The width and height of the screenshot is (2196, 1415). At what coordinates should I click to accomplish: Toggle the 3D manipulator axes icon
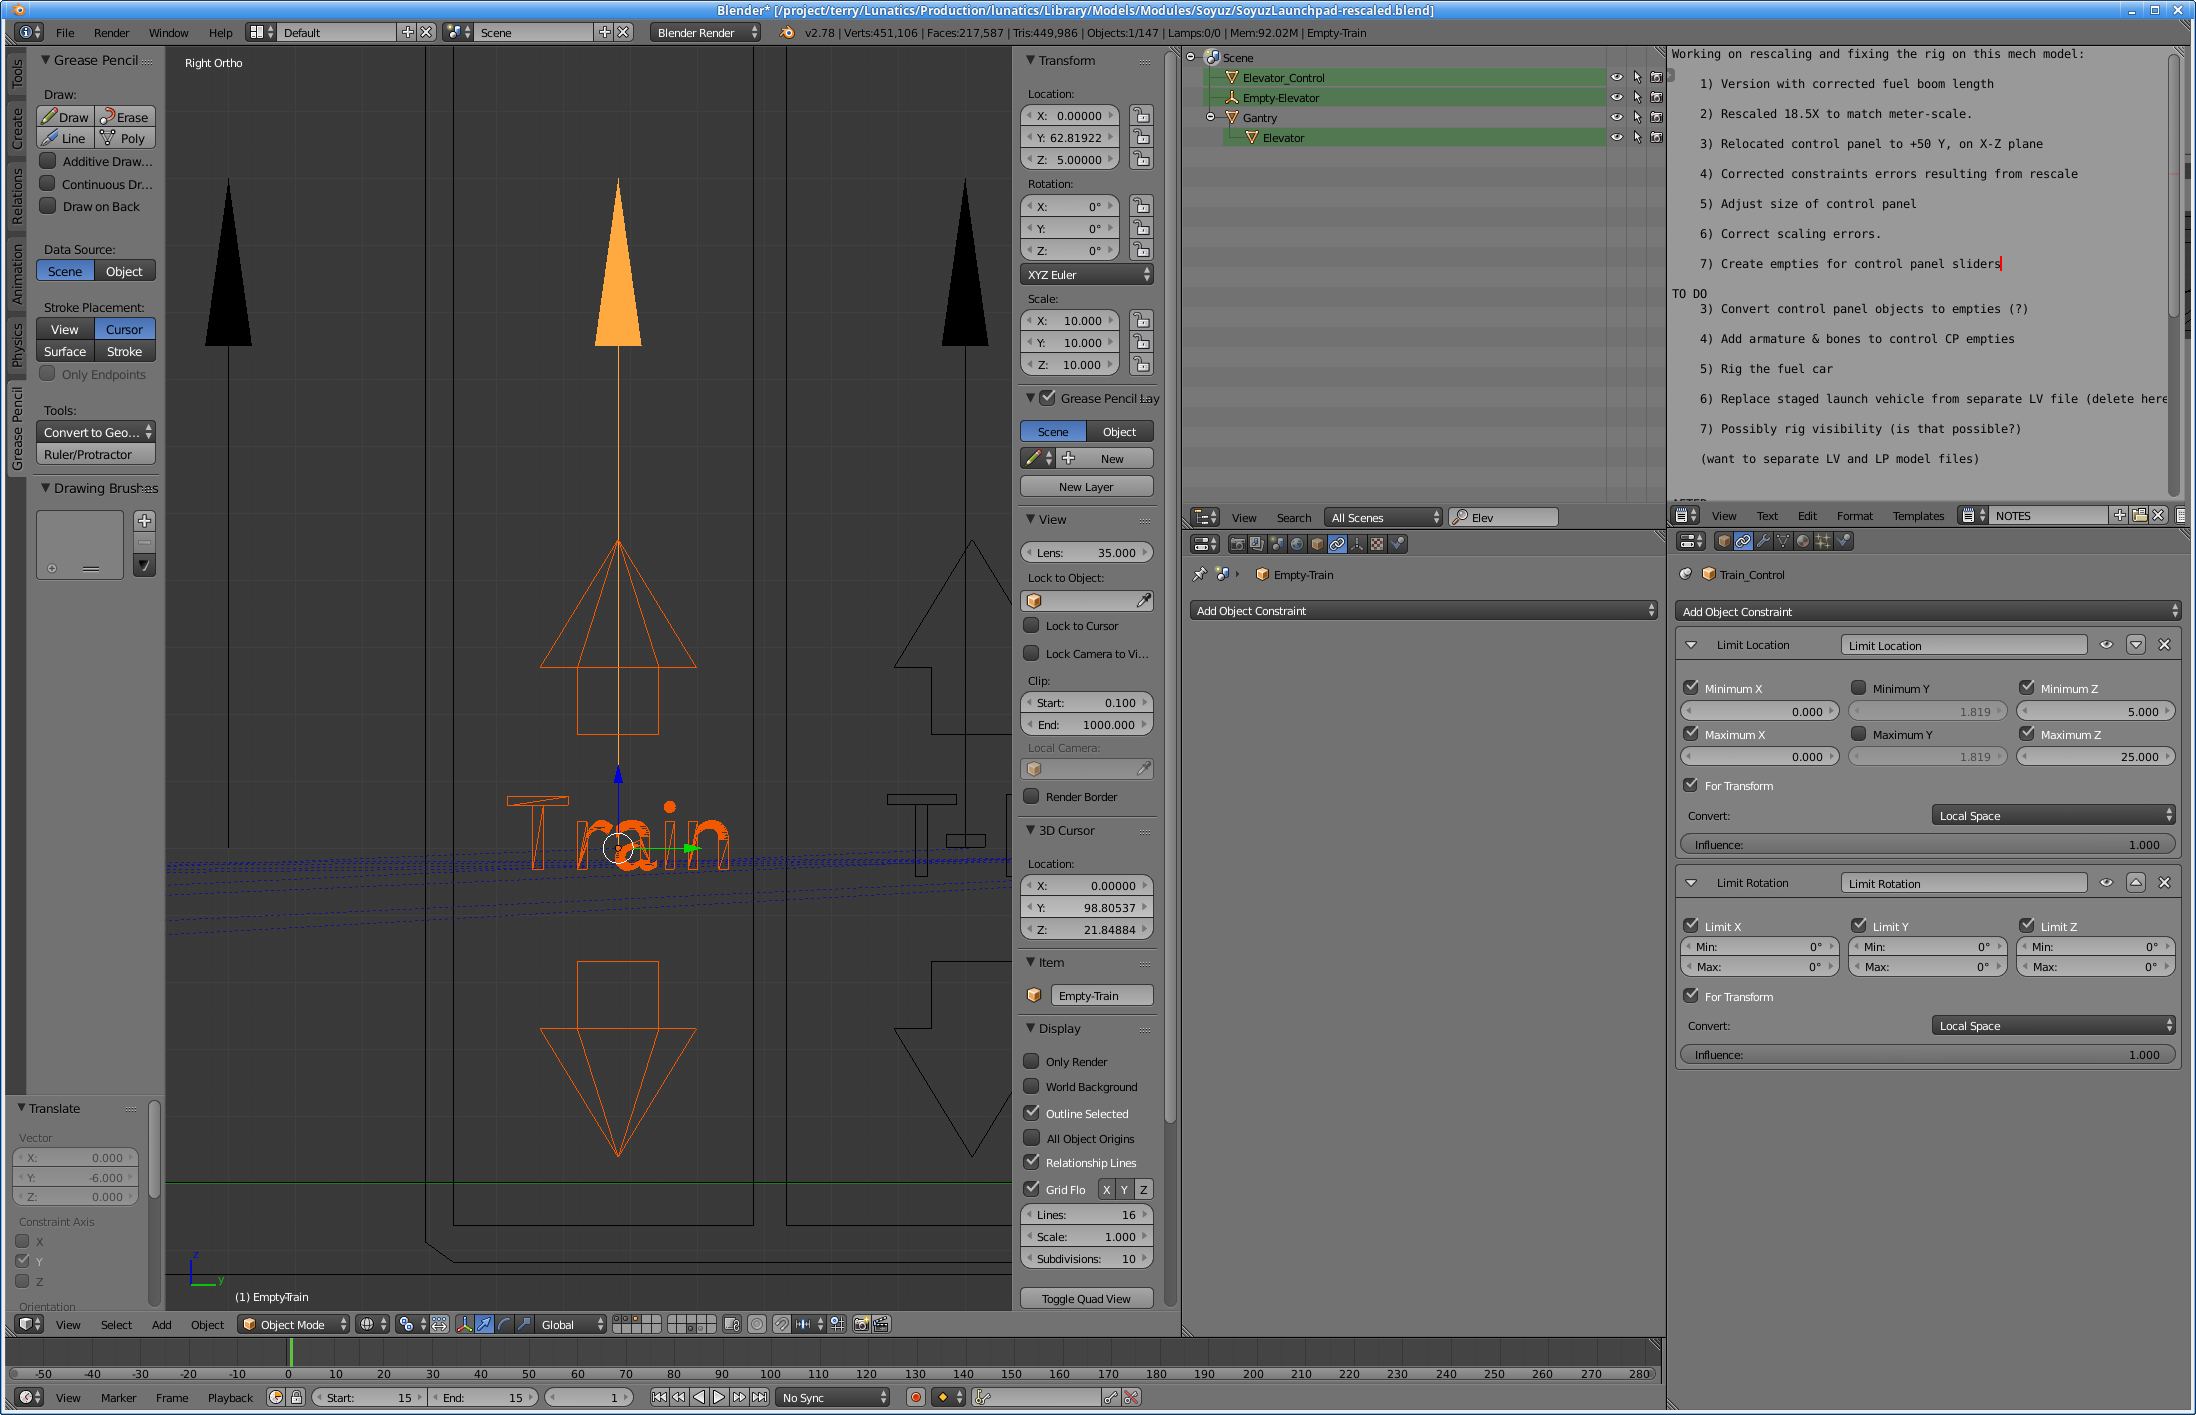click(x=464, y=1324)
